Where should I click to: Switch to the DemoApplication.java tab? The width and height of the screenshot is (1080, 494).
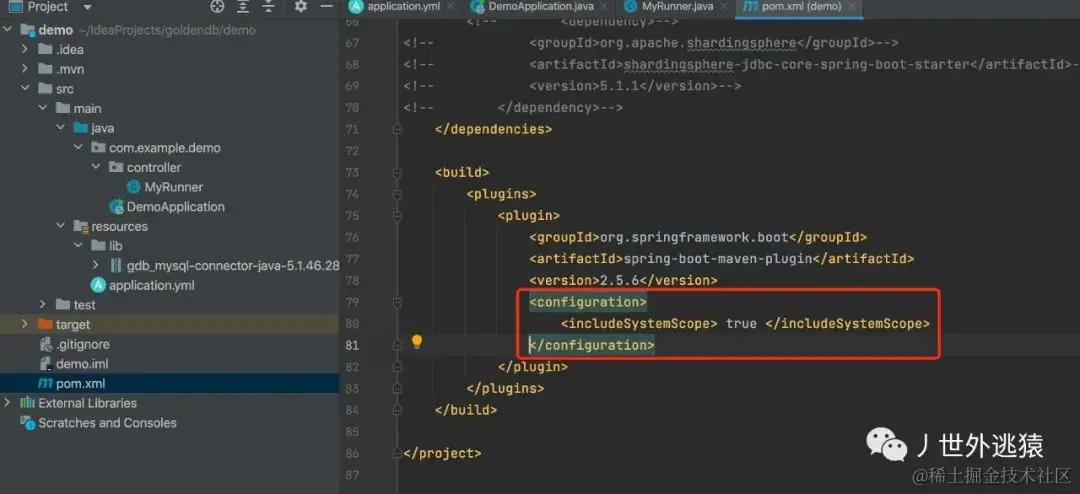click(x=538, y=6)
